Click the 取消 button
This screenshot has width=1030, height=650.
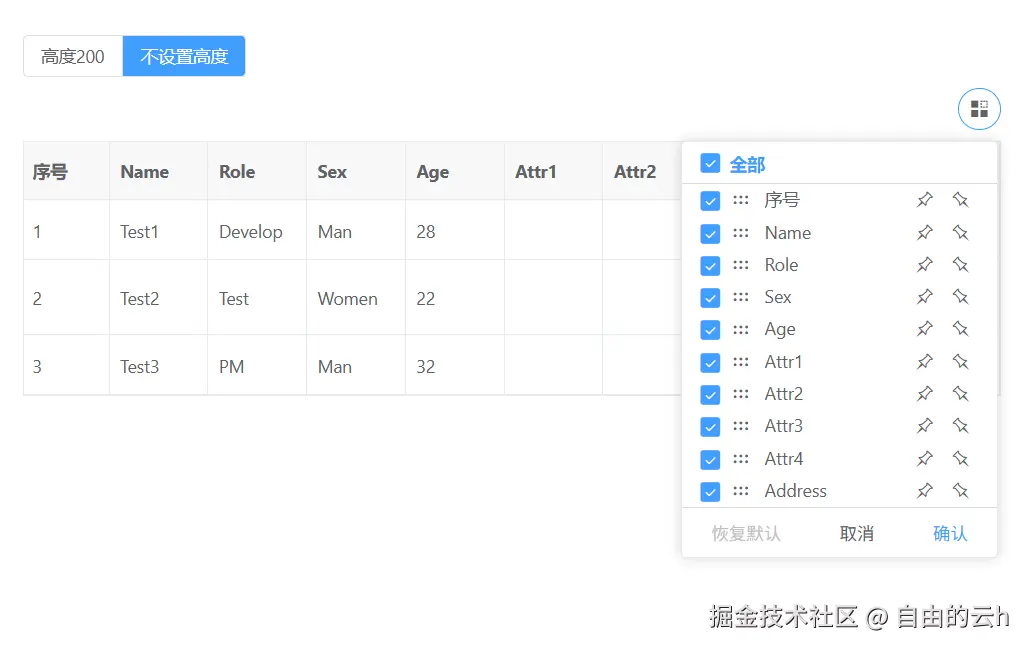click(x=857, y=534)
